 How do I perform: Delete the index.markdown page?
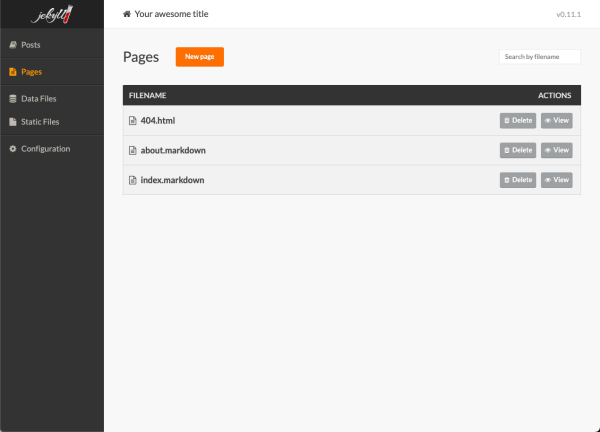[x=518, y=180]
